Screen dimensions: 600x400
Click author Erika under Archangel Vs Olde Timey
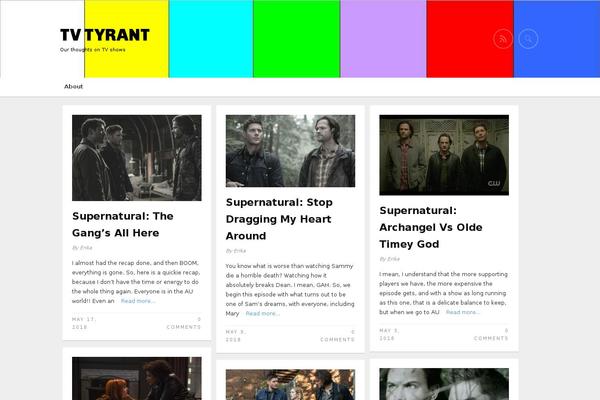(x=393, y=259)
